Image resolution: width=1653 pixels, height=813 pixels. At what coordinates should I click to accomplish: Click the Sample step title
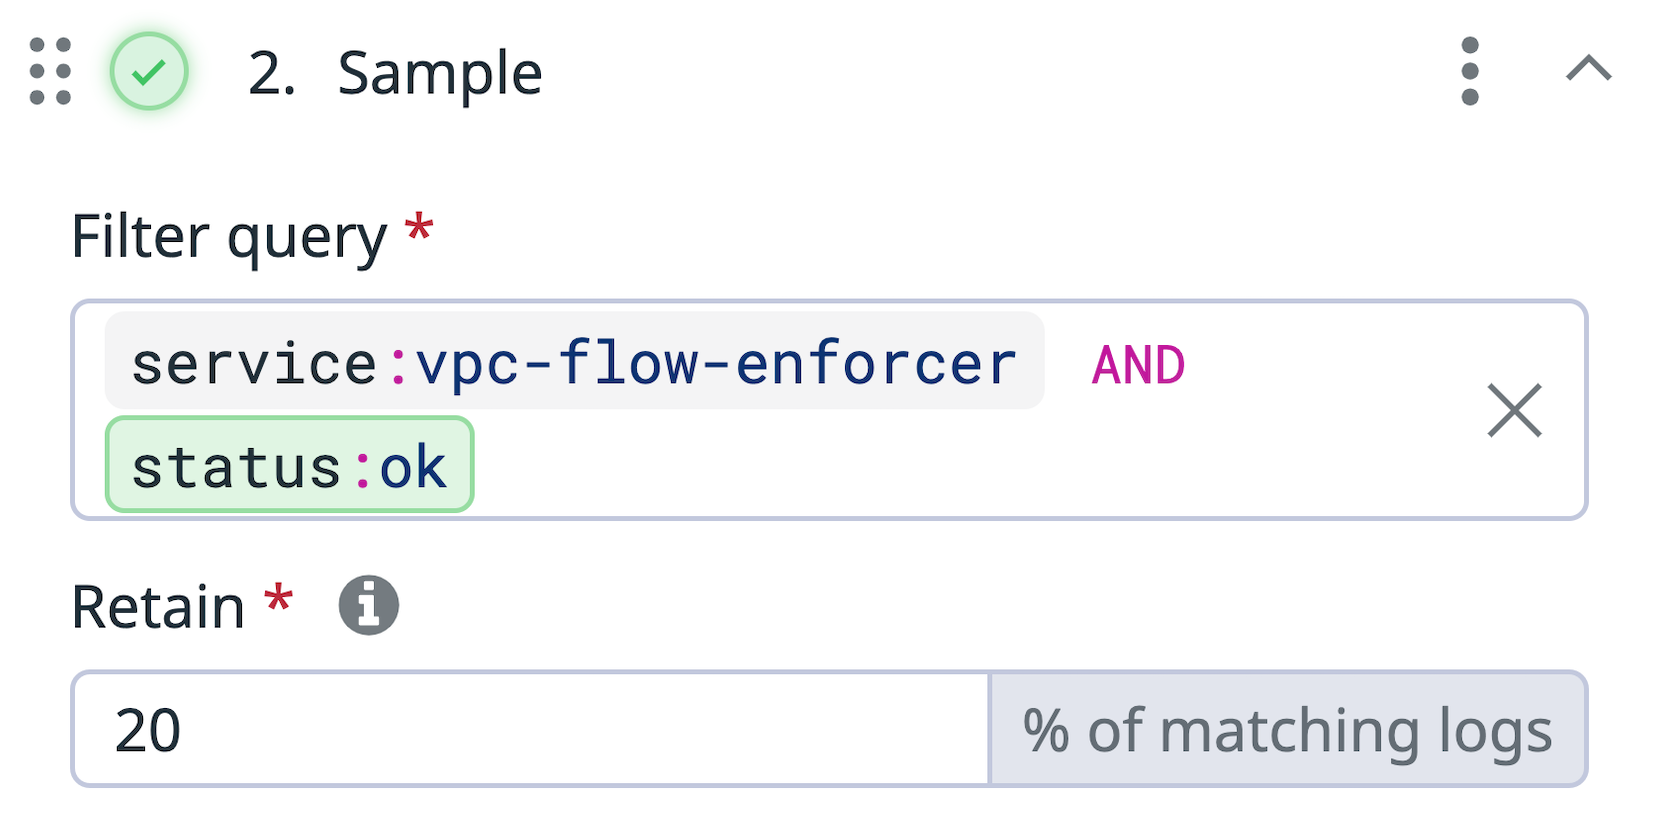[x=438, y=71]
